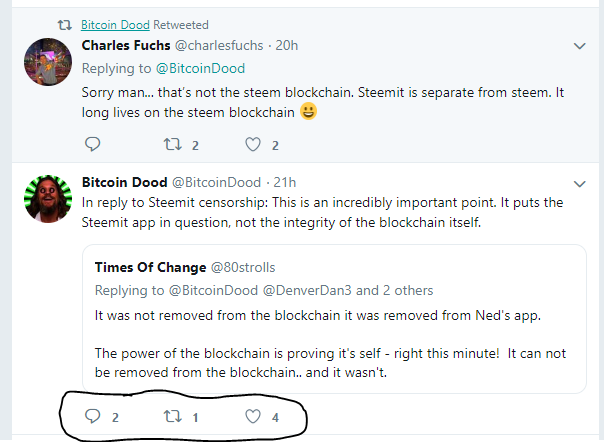The image size is (604, 442).
Task: Retweet Charles Fuchs' tweet
Action: click(x=173, y=145)
